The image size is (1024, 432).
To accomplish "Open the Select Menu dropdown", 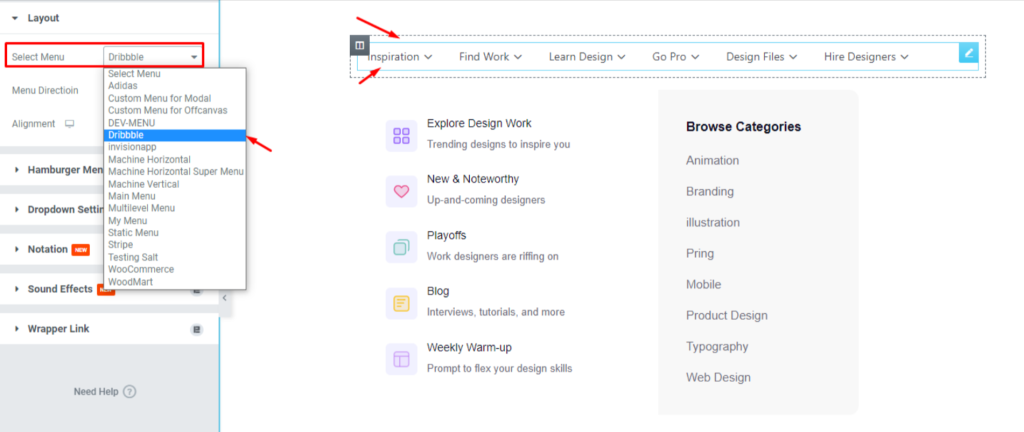I will [x=153, y=57].
